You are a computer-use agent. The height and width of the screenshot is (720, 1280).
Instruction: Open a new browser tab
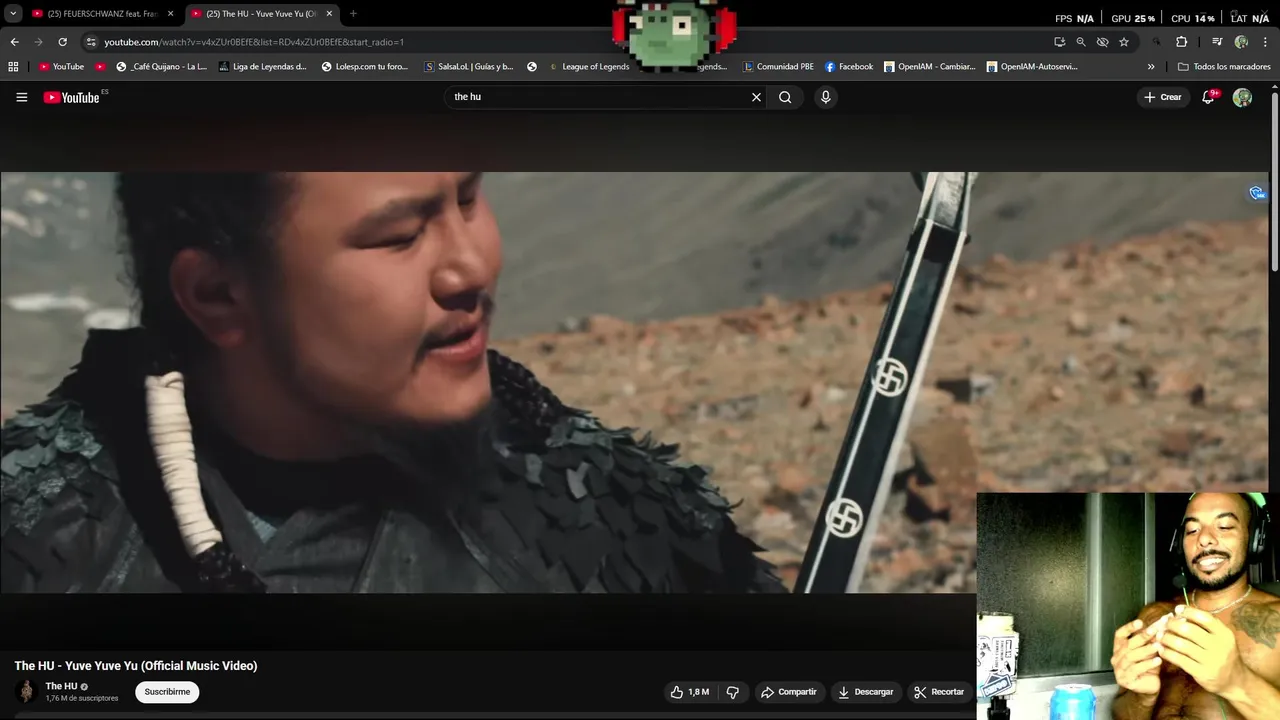tap(353, 14)
